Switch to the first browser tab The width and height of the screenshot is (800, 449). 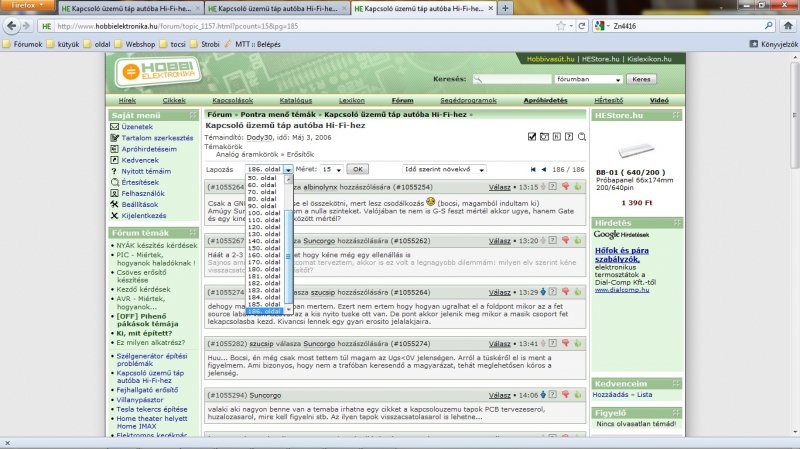tap(131, 9)
